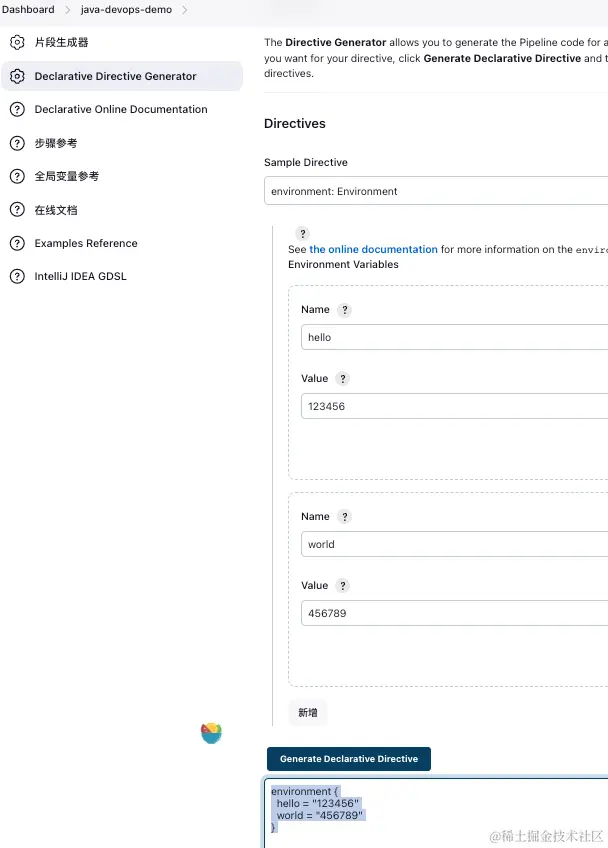608x848 pixels.
Task: Open help icon above the online documentation text
Action: point(303,234)
